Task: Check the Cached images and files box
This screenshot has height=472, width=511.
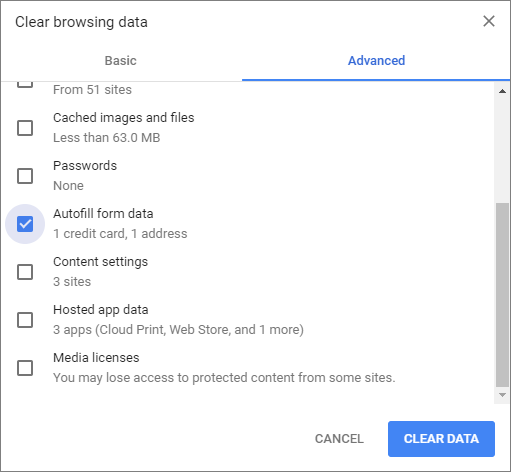Action: (x=25, y=128)
